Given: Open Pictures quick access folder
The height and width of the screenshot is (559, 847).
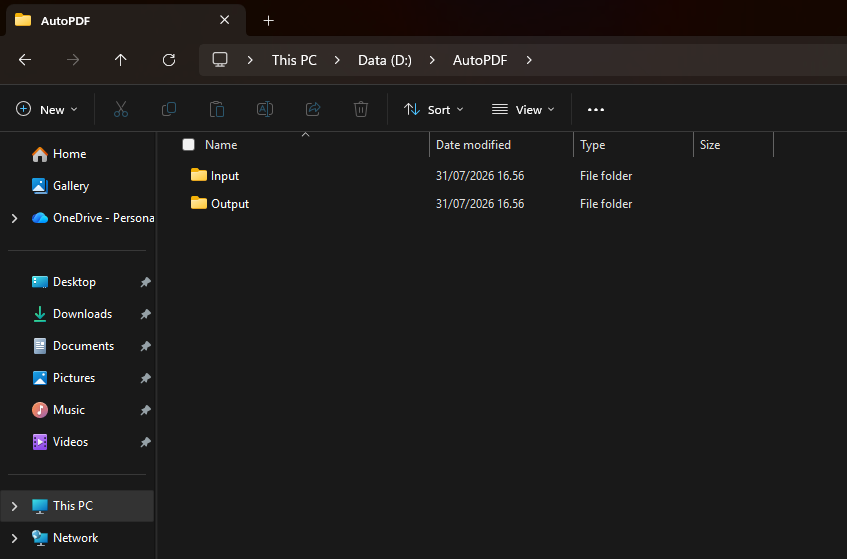Looking at the screenshot, I should (73, 378).
